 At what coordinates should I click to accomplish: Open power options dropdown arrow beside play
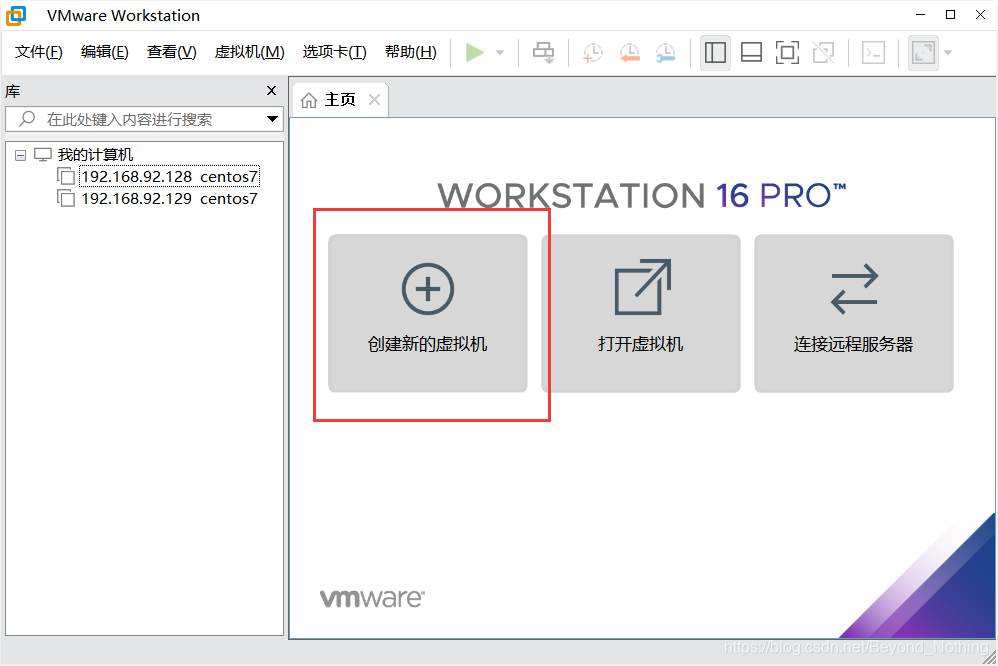(500, 53)
